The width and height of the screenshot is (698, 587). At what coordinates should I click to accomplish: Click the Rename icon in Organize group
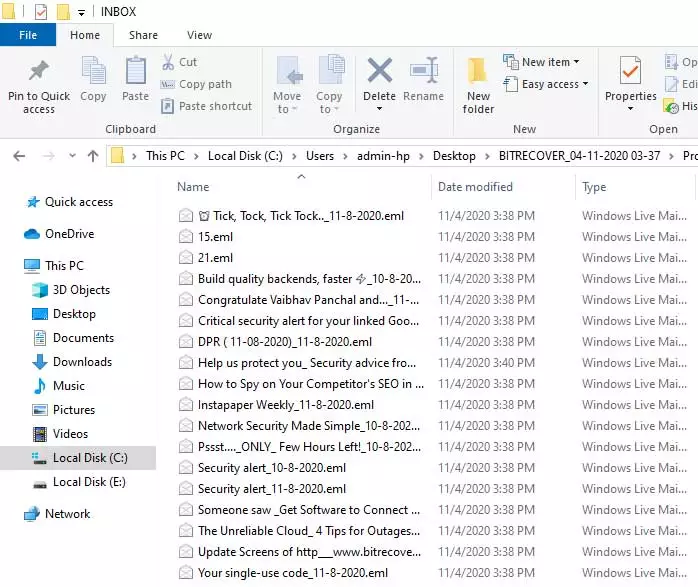(423, 72)
